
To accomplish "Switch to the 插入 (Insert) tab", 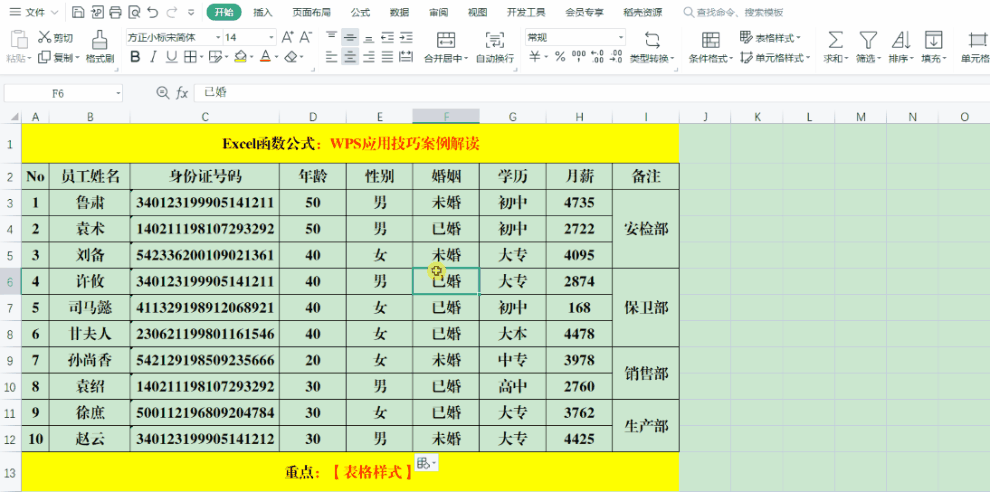I will (263, 13).
